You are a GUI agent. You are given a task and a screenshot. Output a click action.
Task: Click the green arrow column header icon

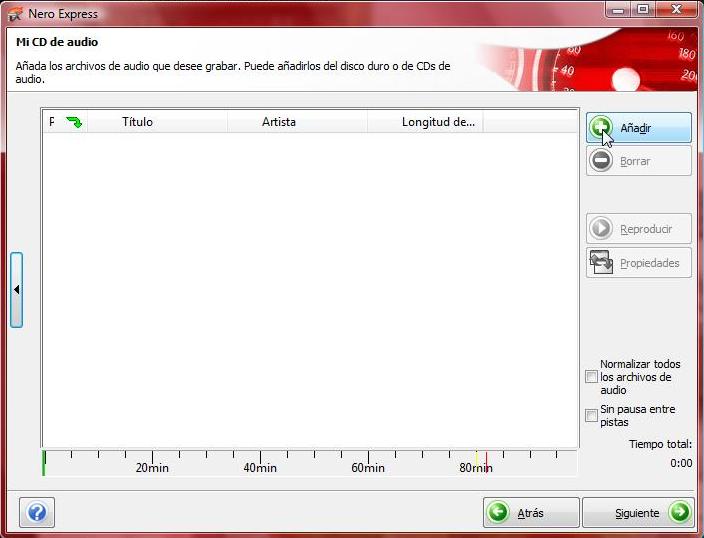74,122
